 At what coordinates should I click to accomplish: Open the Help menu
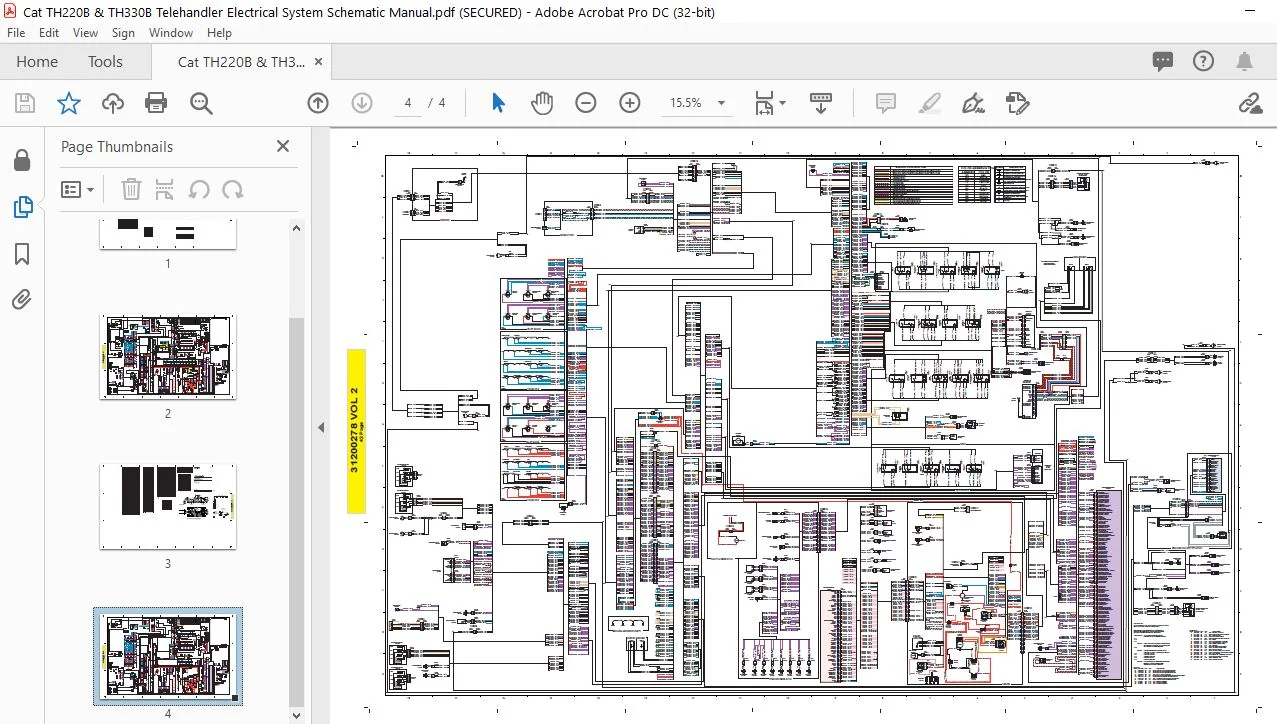[219, 33]
